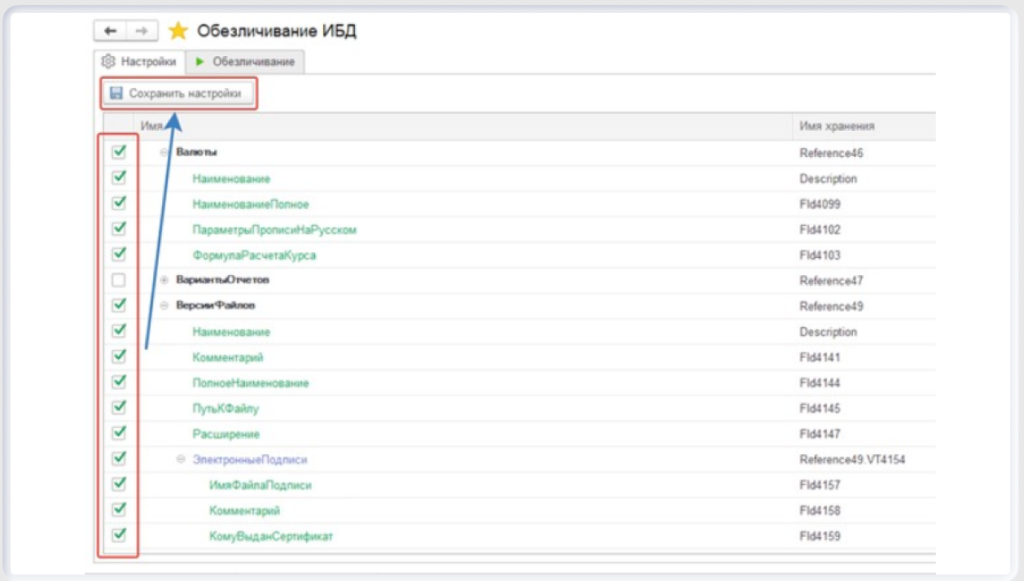Select the КомуВыданСертификат tree item
This screenshot has height=581, width=1024.
(x=270, y=536)
